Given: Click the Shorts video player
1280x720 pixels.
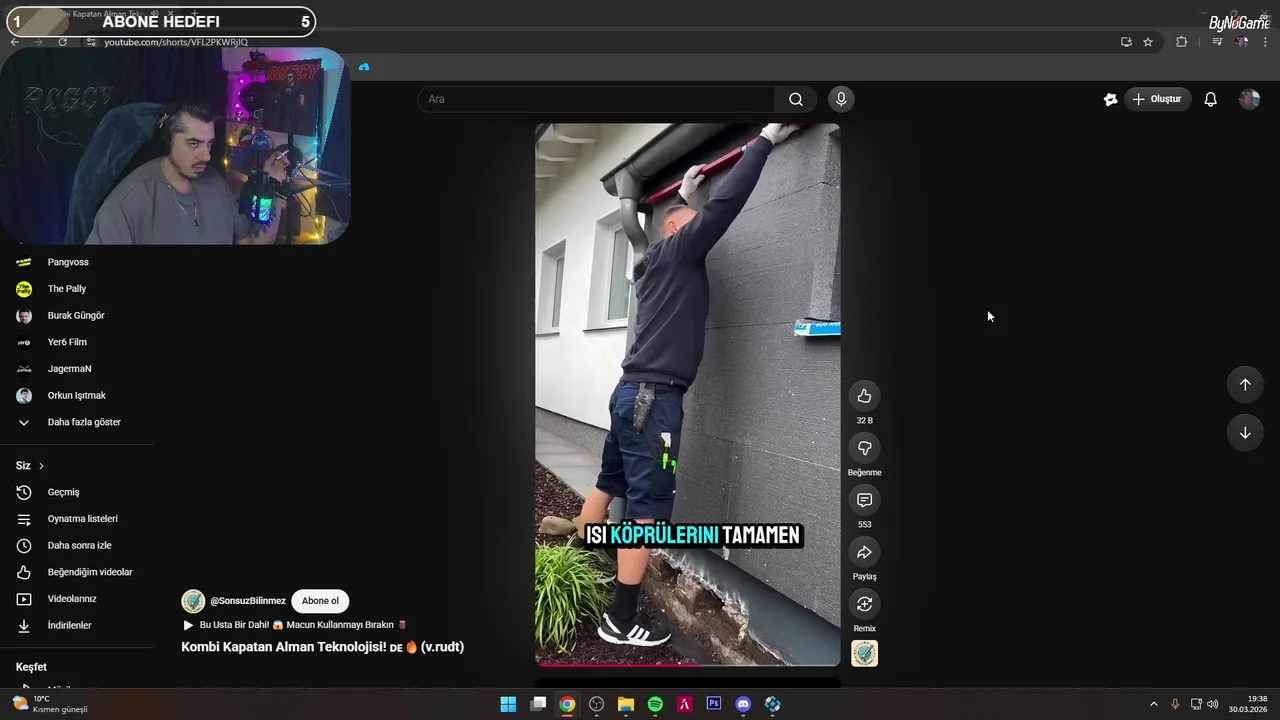Looking at the screenshot, I should [x=687, y=394].
